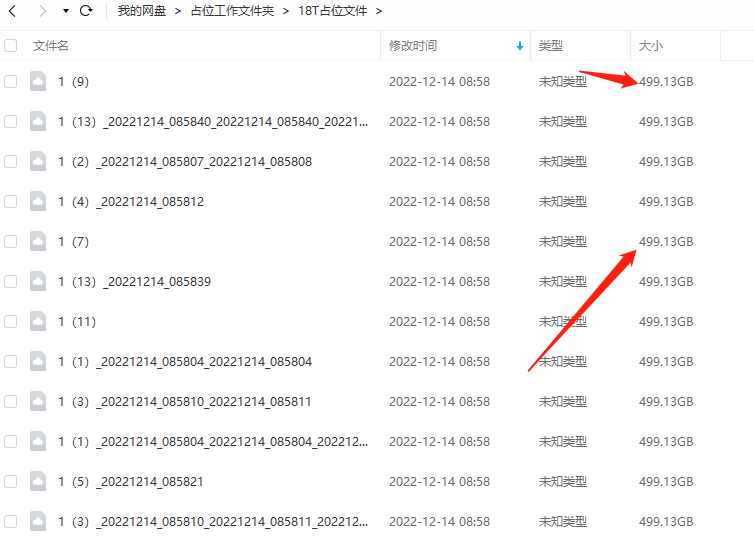Sort by 类型 column header
This screenshot has height=537, width=754.
pos(551,46)
